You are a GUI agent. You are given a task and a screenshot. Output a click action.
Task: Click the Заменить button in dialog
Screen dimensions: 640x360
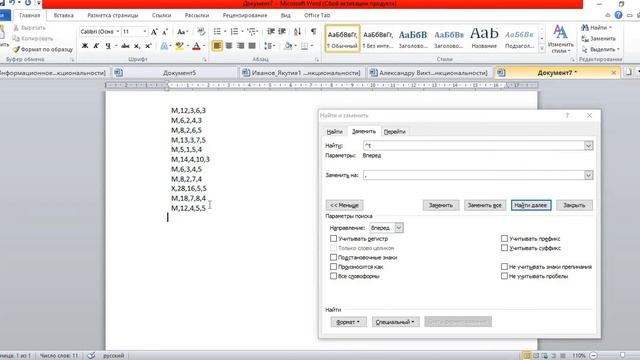pyautogui.click(x=441, y=205)
